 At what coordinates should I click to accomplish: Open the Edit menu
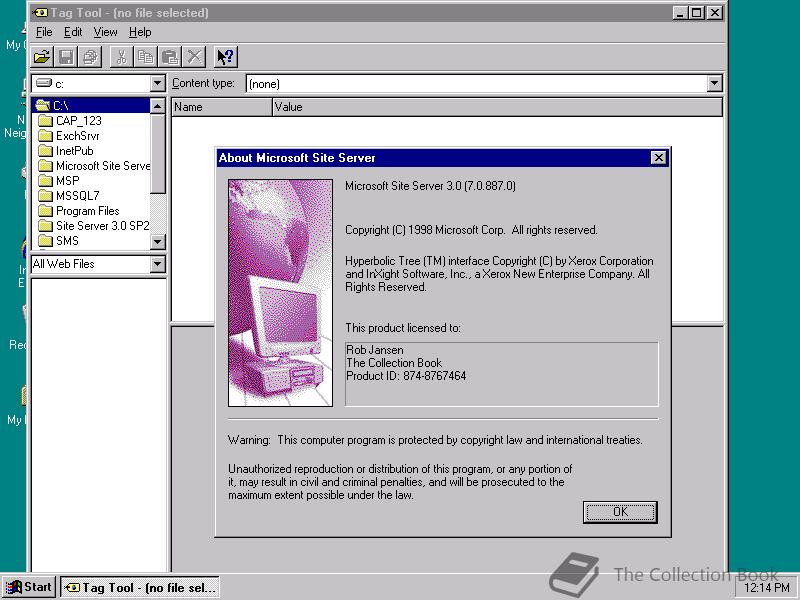click(x=72, y=32)
